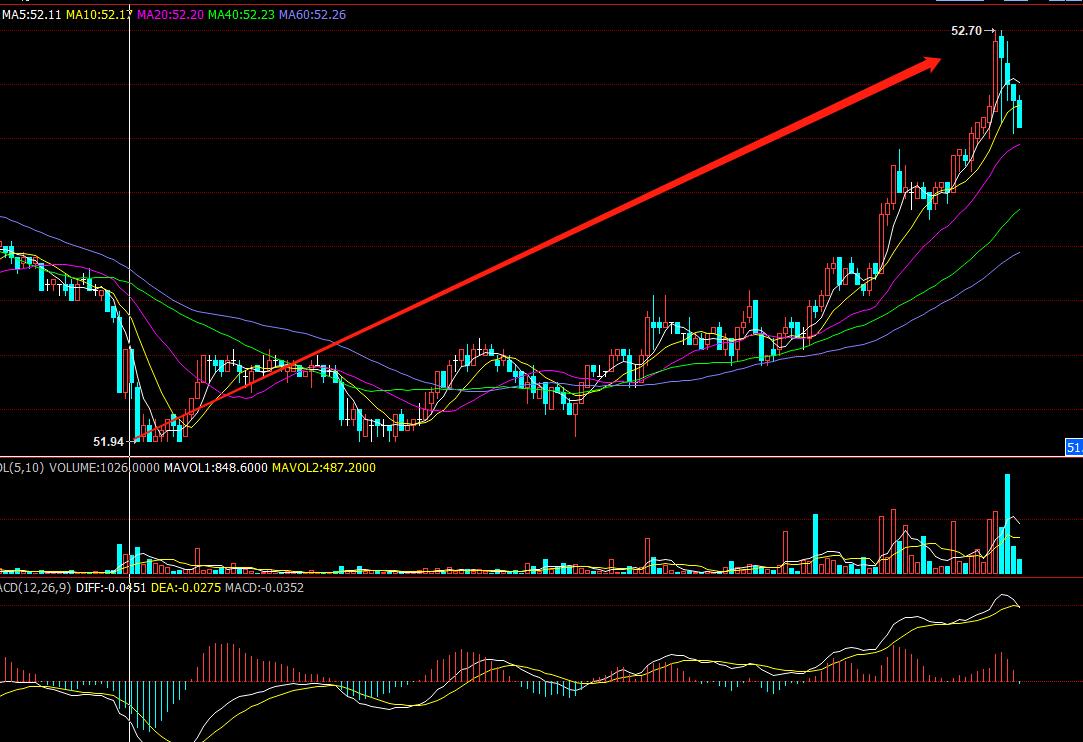Click the MAVOL1:848.6000 value
The image size is (1083, 742).
pyautogui.click(x=215, y=468)
